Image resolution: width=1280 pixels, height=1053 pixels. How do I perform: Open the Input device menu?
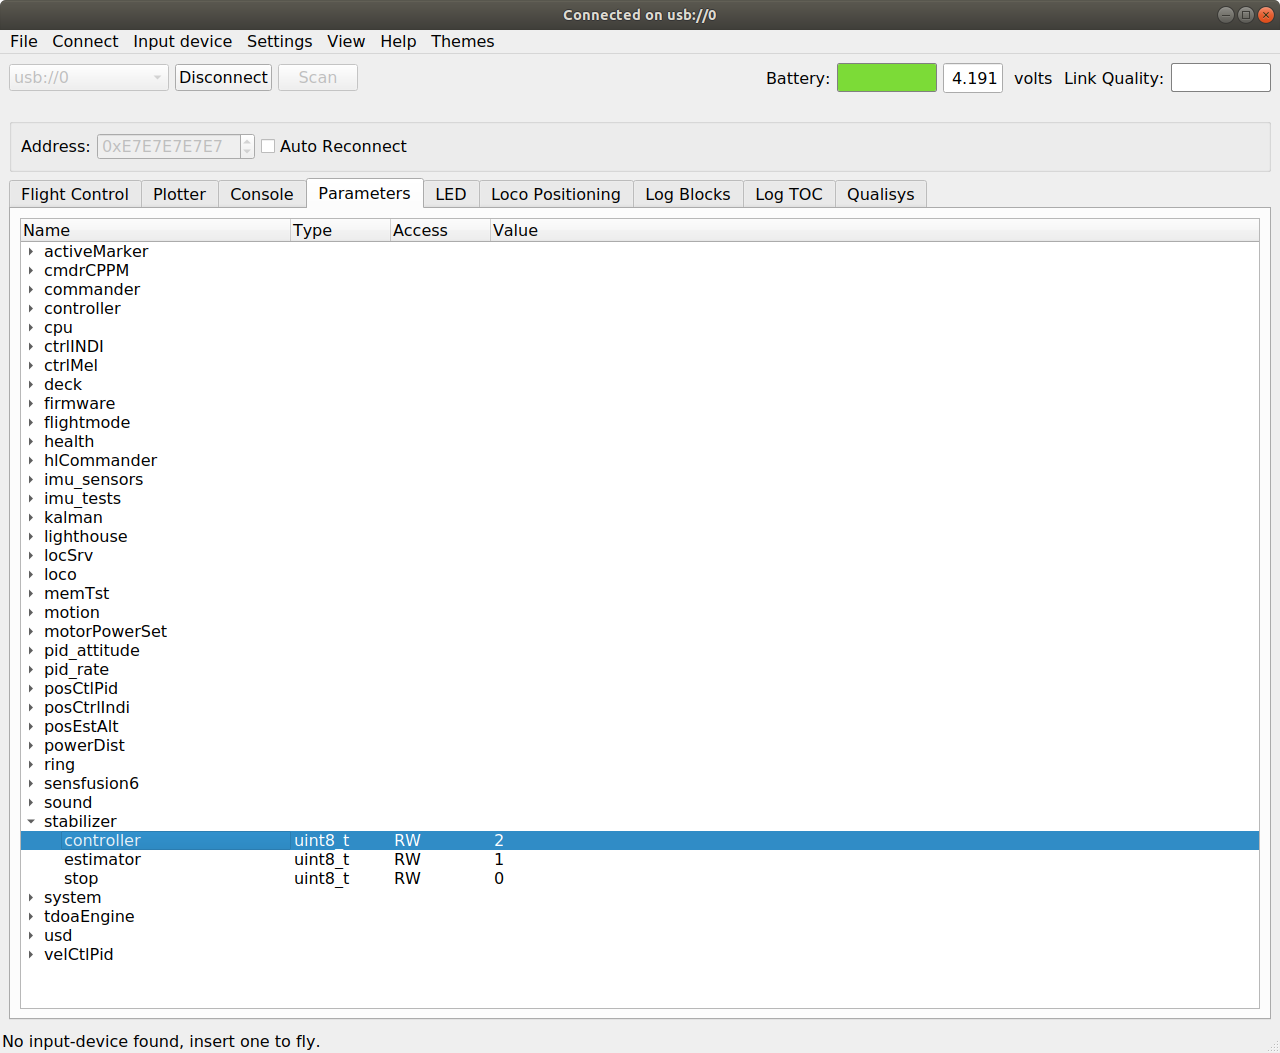pyautogui.click(x=182, y=41)
